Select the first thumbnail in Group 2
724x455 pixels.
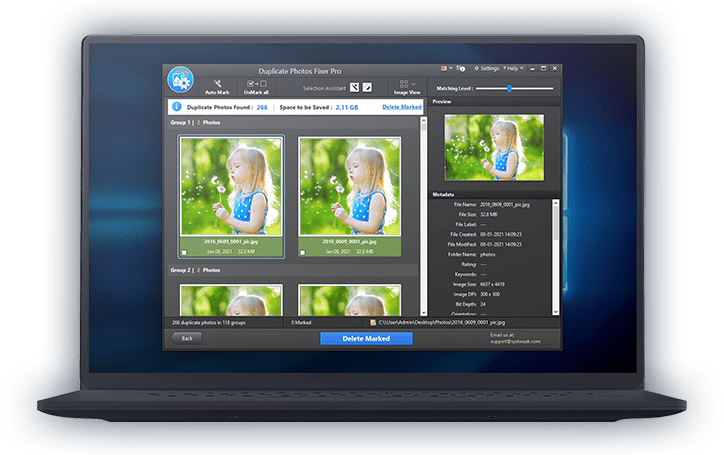(x=231, y=299)
